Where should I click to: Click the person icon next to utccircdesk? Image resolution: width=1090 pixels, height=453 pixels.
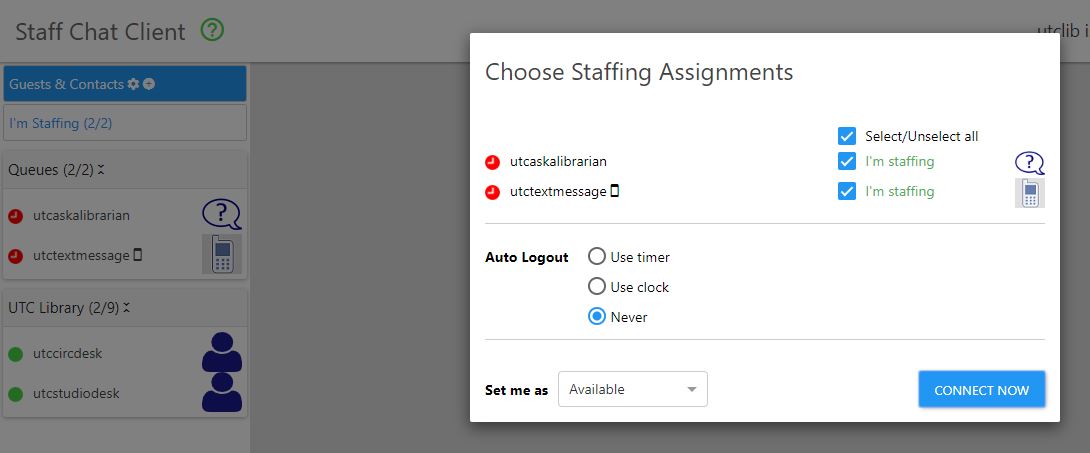222,353
